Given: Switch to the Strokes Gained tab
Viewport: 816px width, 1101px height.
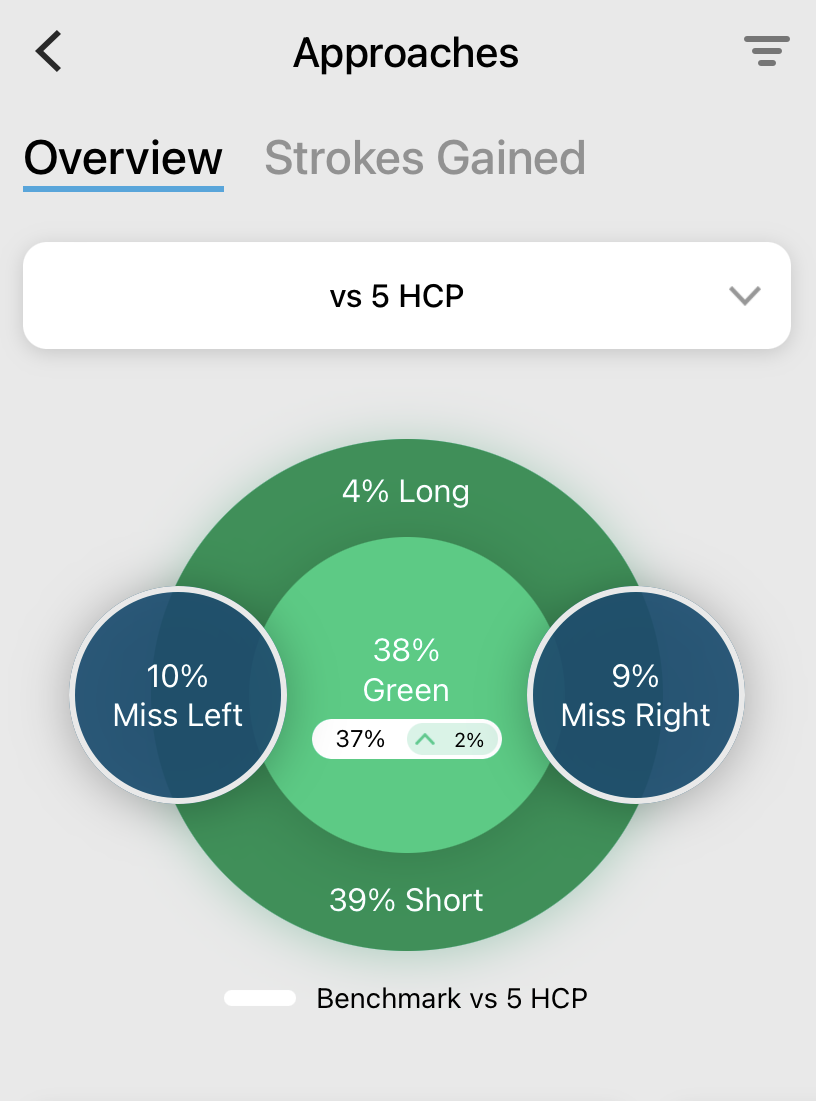Looking at the screenshot, I should (x=424, y=158).
